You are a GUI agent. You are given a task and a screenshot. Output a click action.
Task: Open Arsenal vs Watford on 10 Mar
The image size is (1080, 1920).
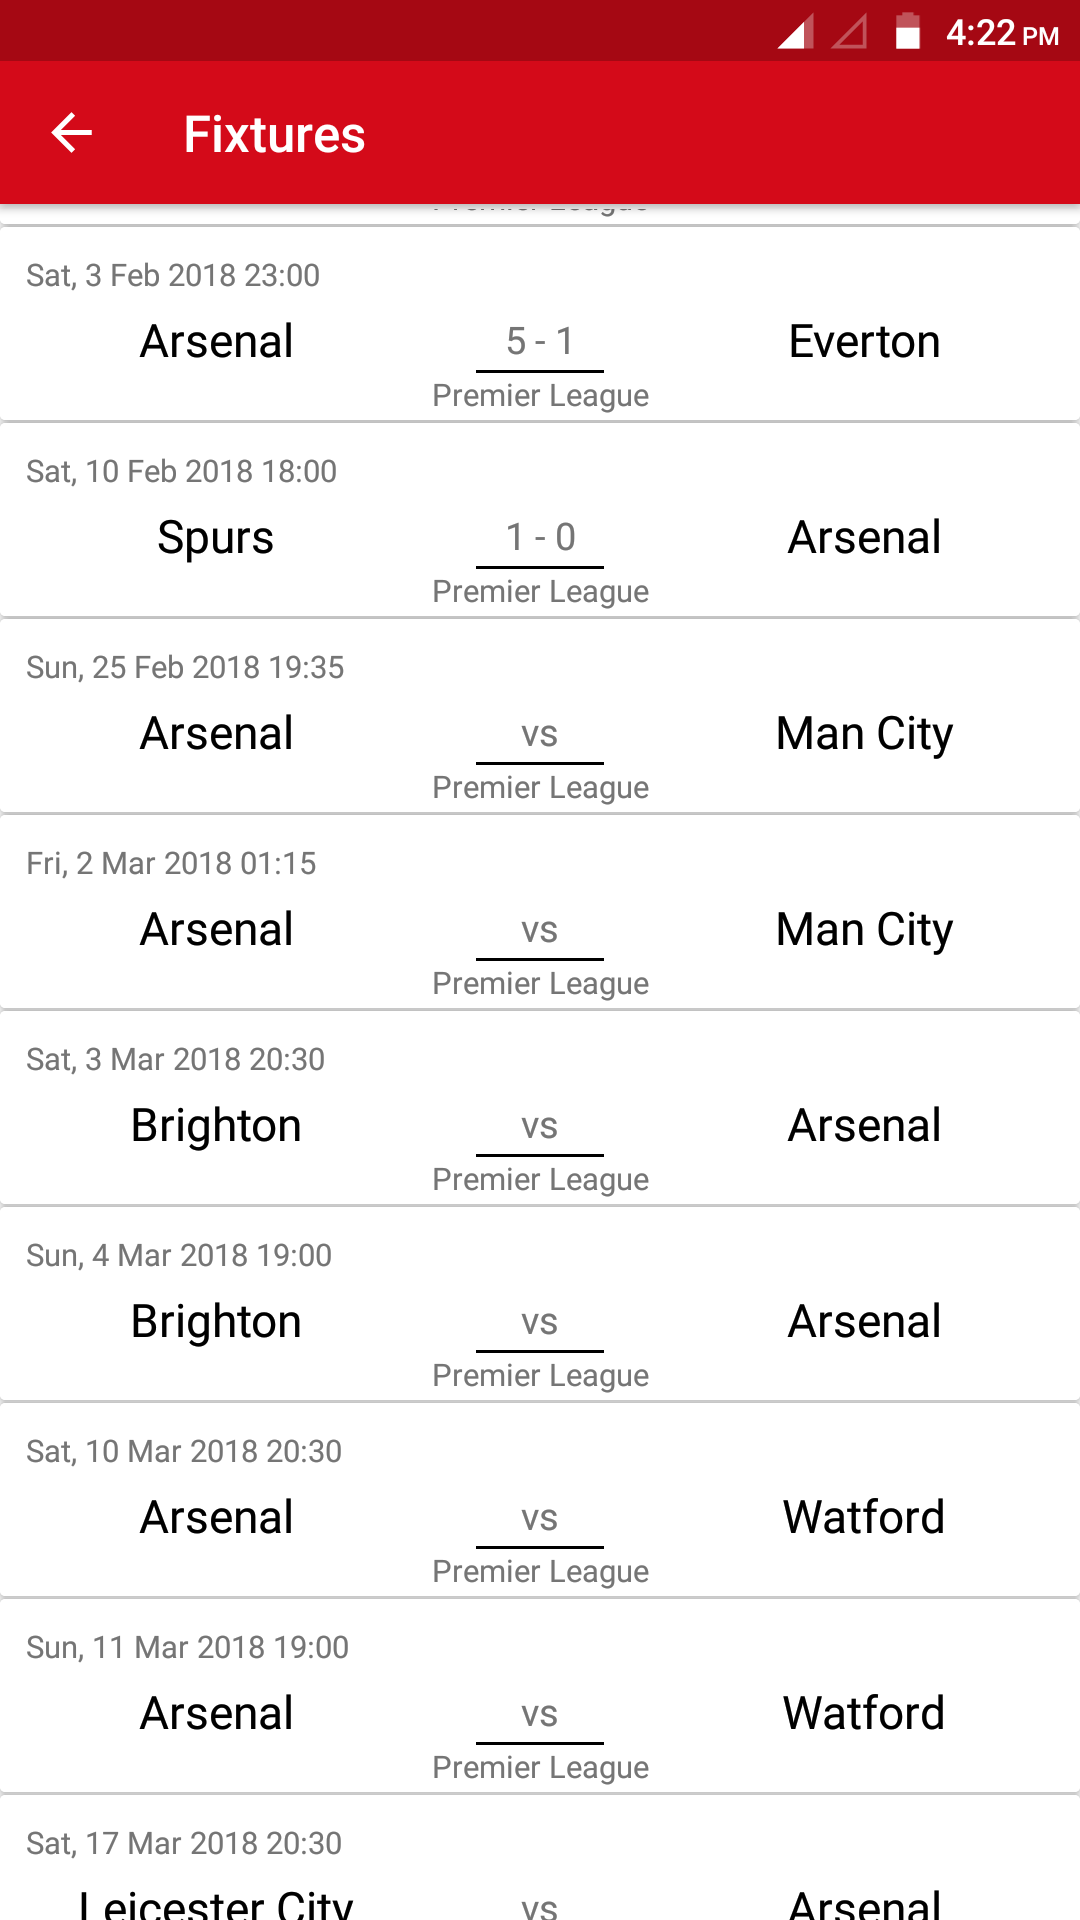coord(540,1518)
